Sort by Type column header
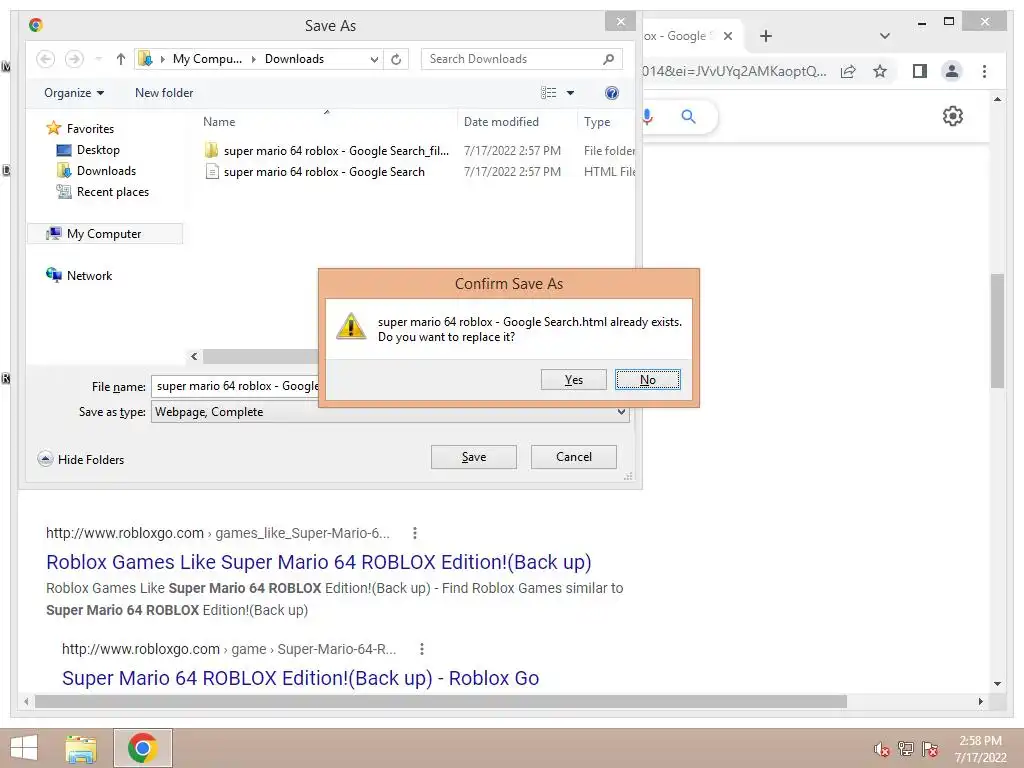Image resolution: width=1024 pixels, height=768 pixels. [x=597, y=121]
